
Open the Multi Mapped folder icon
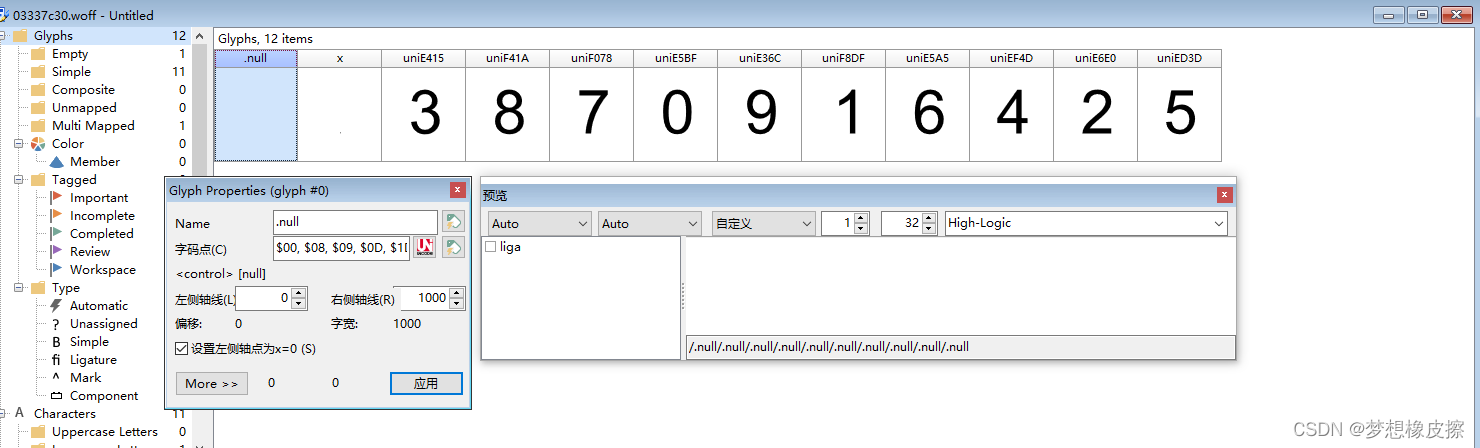tap(38, 126)
